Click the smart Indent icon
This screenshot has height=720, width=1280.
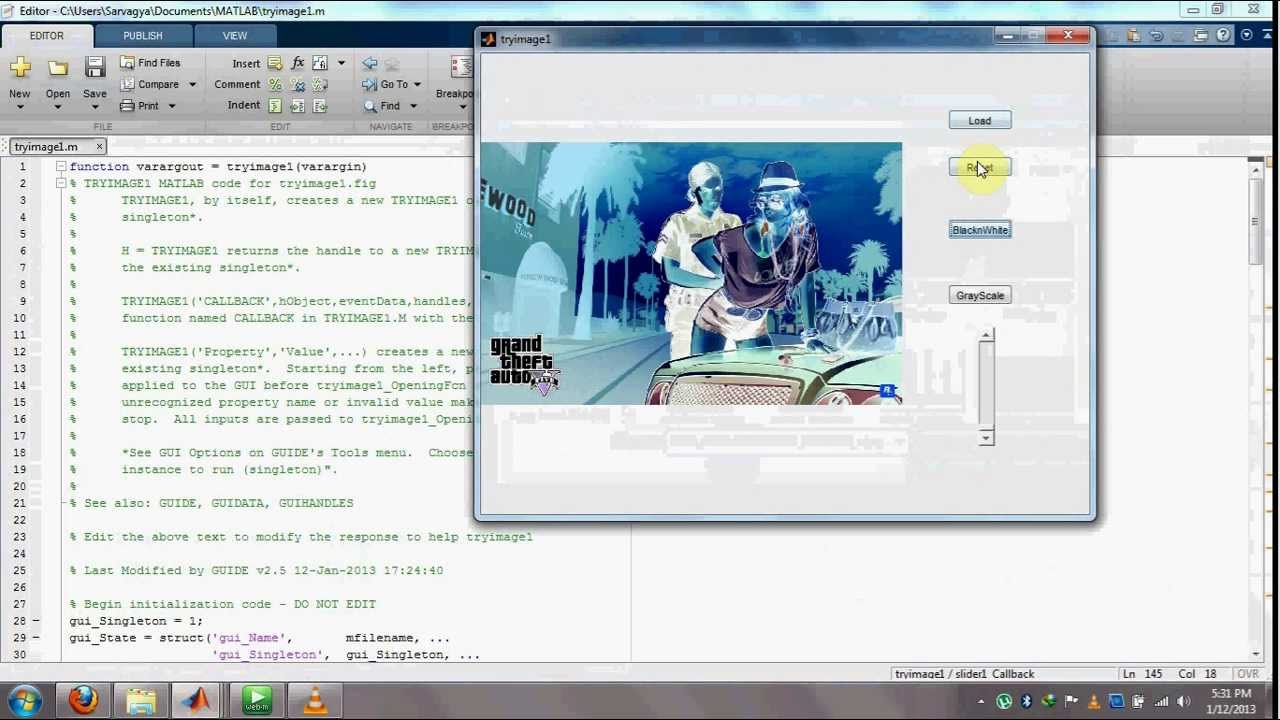[x=275, y=105]
